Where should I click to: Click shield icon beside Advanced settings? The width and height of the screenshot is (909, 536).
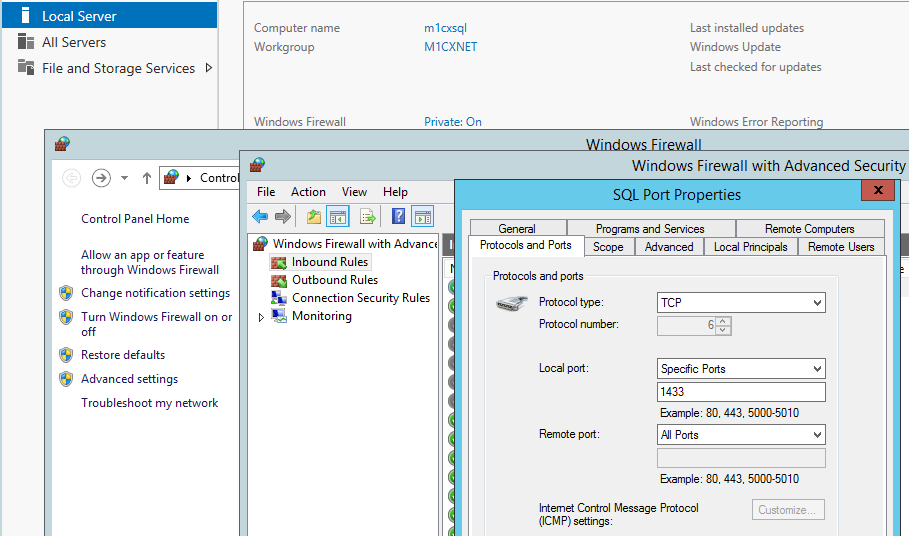click(66, 379)
